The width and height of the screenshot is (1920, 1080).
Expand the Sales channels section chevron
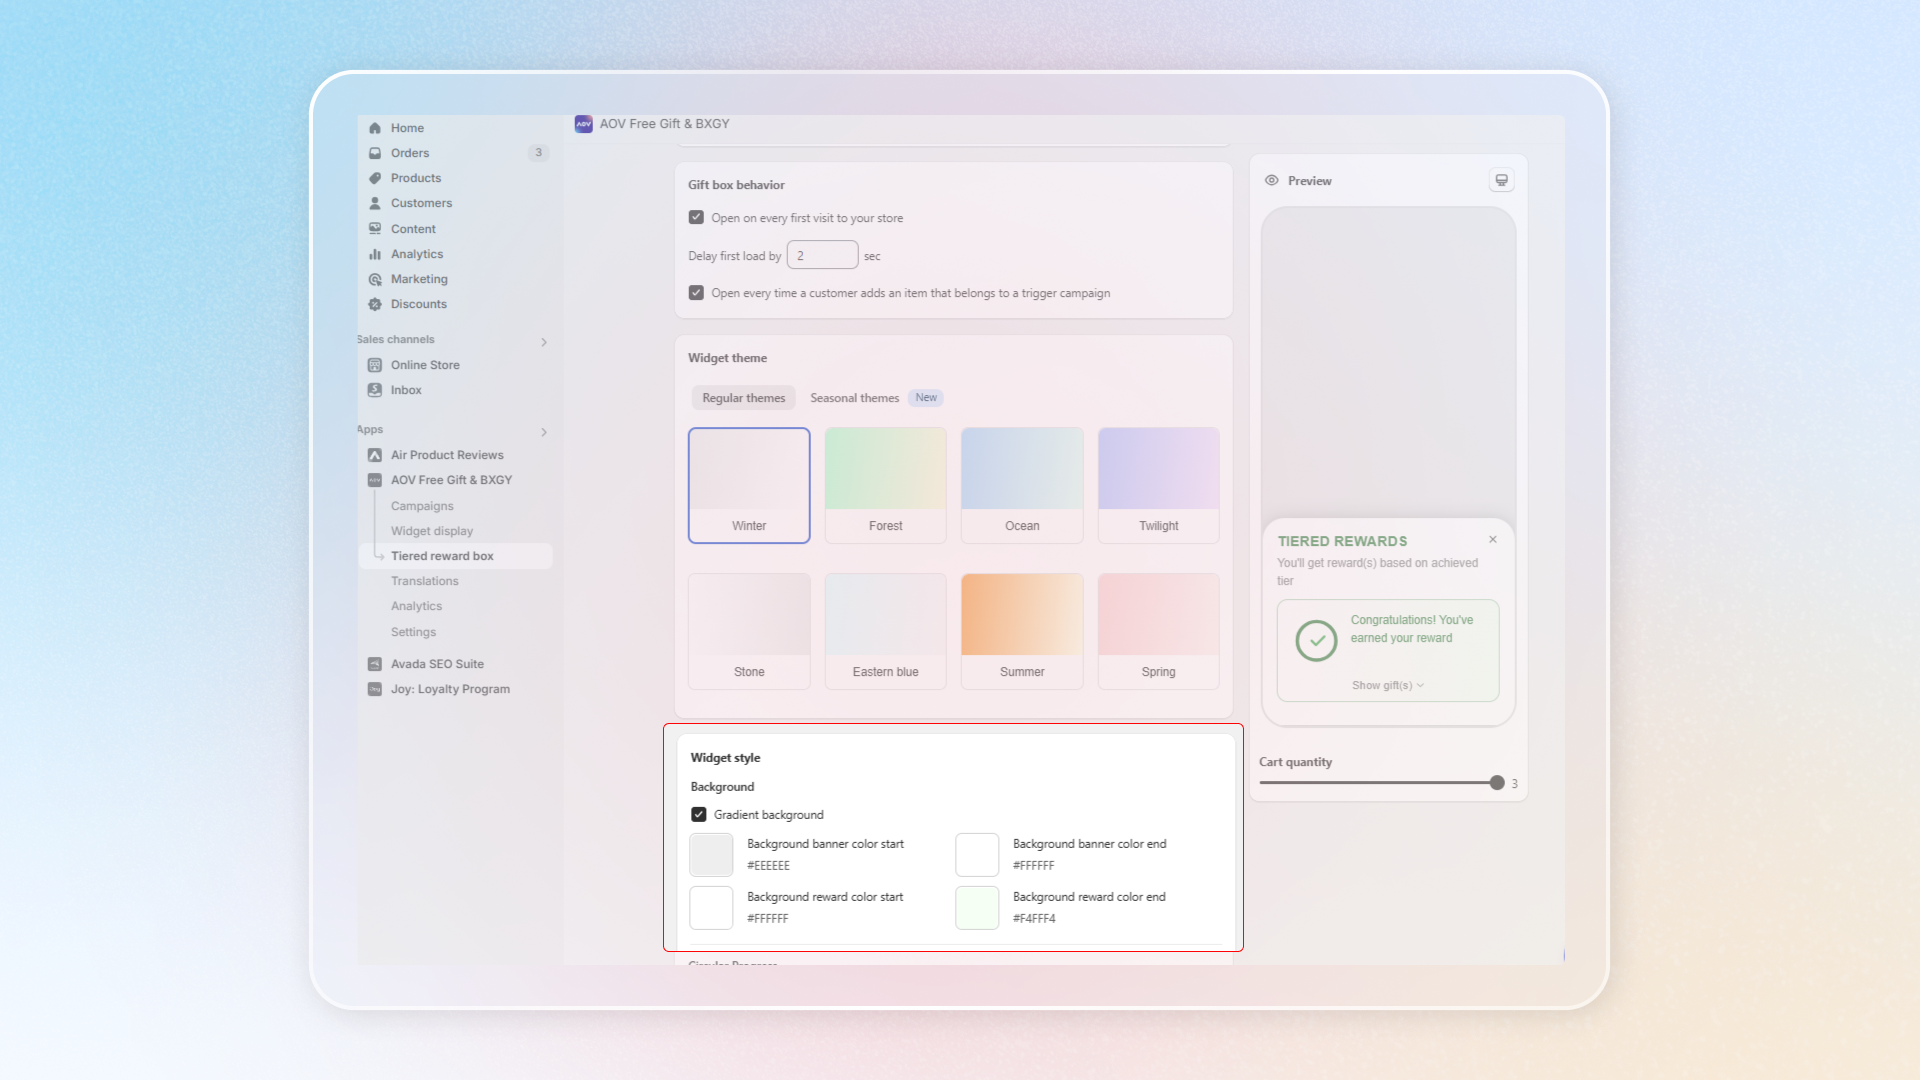pos(544,342)
